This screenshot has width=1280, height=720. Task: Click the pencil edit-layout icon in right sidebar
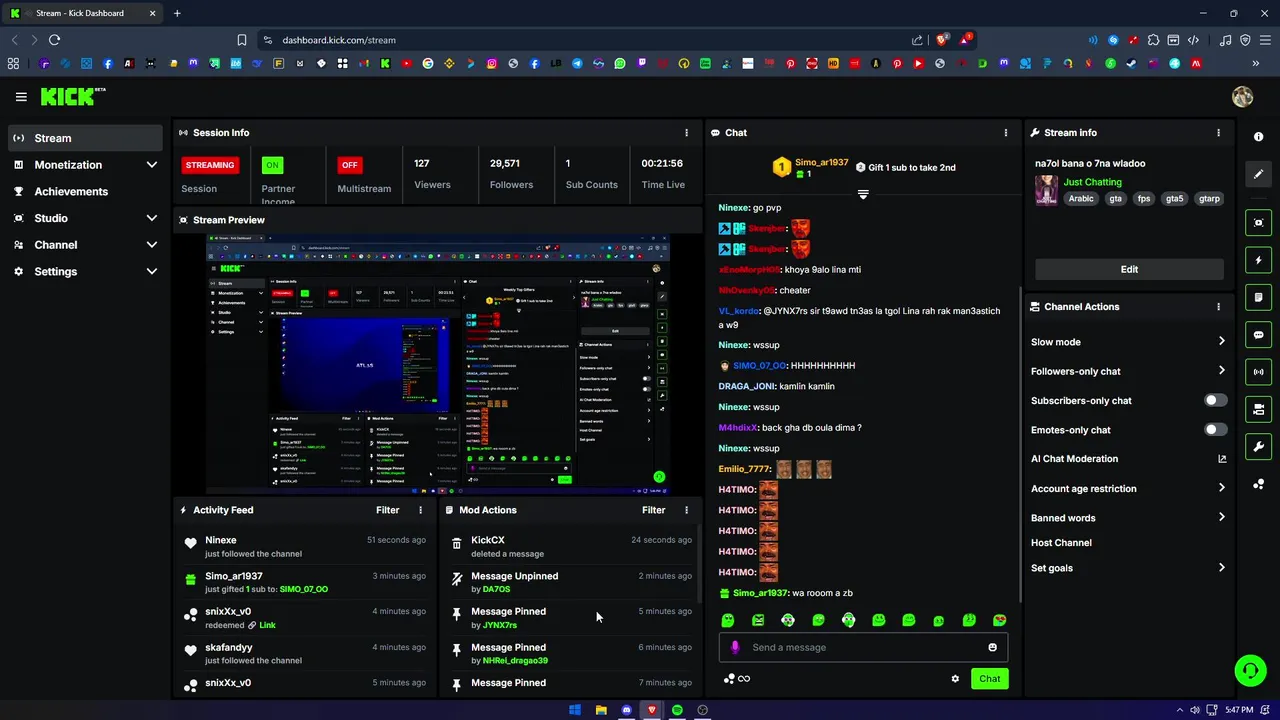tap(1258, 174)
